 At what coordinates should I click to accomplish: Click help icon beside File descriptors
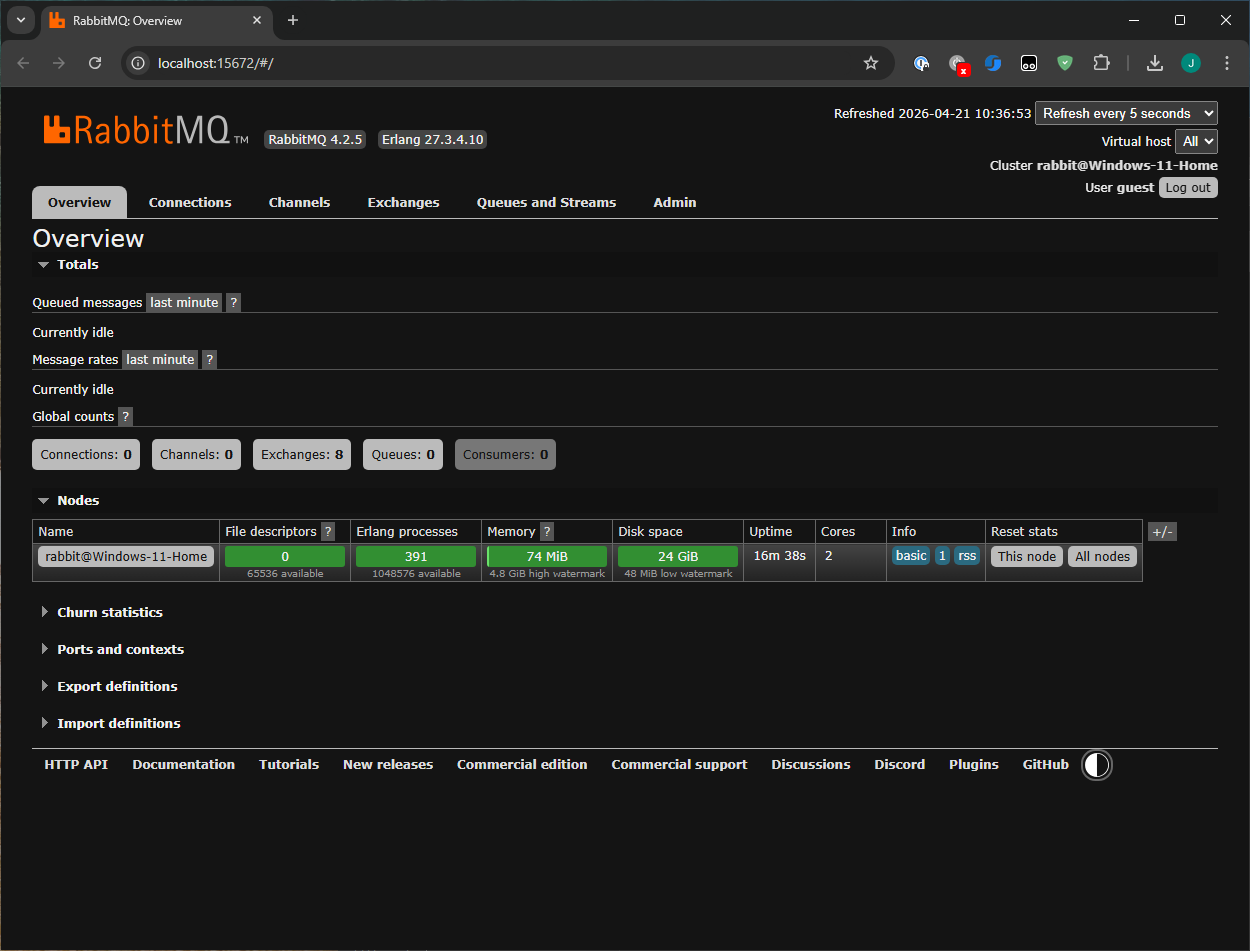coord(328,532)
